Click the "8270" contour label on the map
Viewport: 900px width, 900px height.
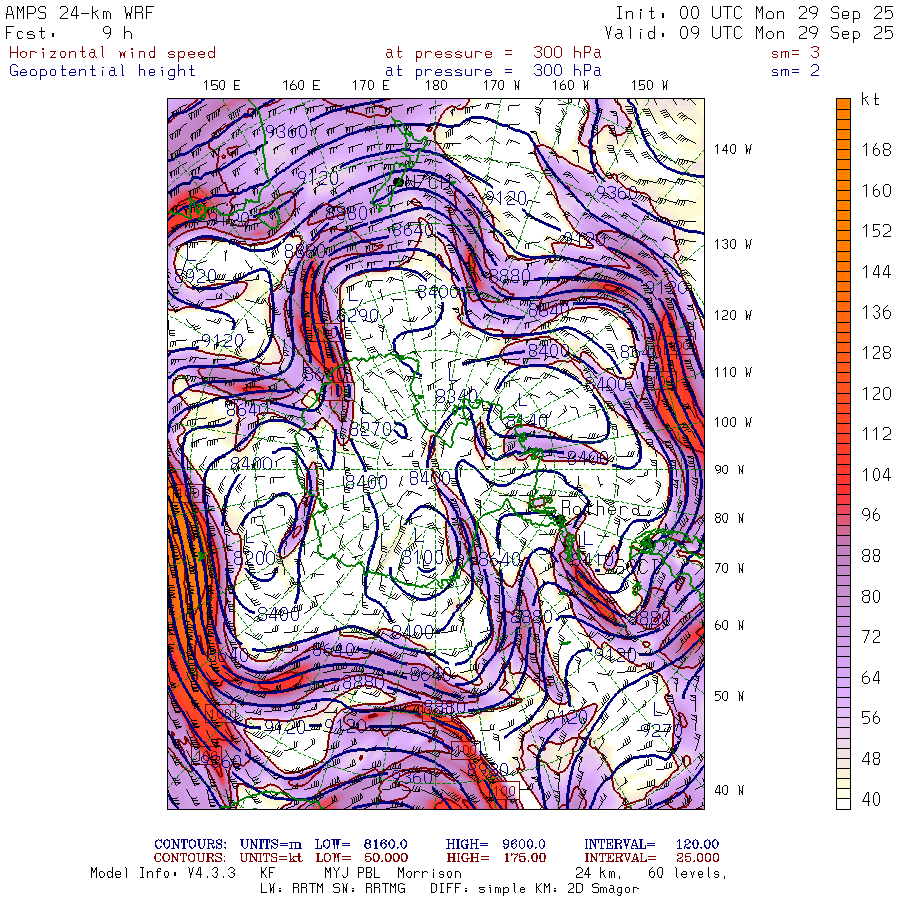(371, 429)
